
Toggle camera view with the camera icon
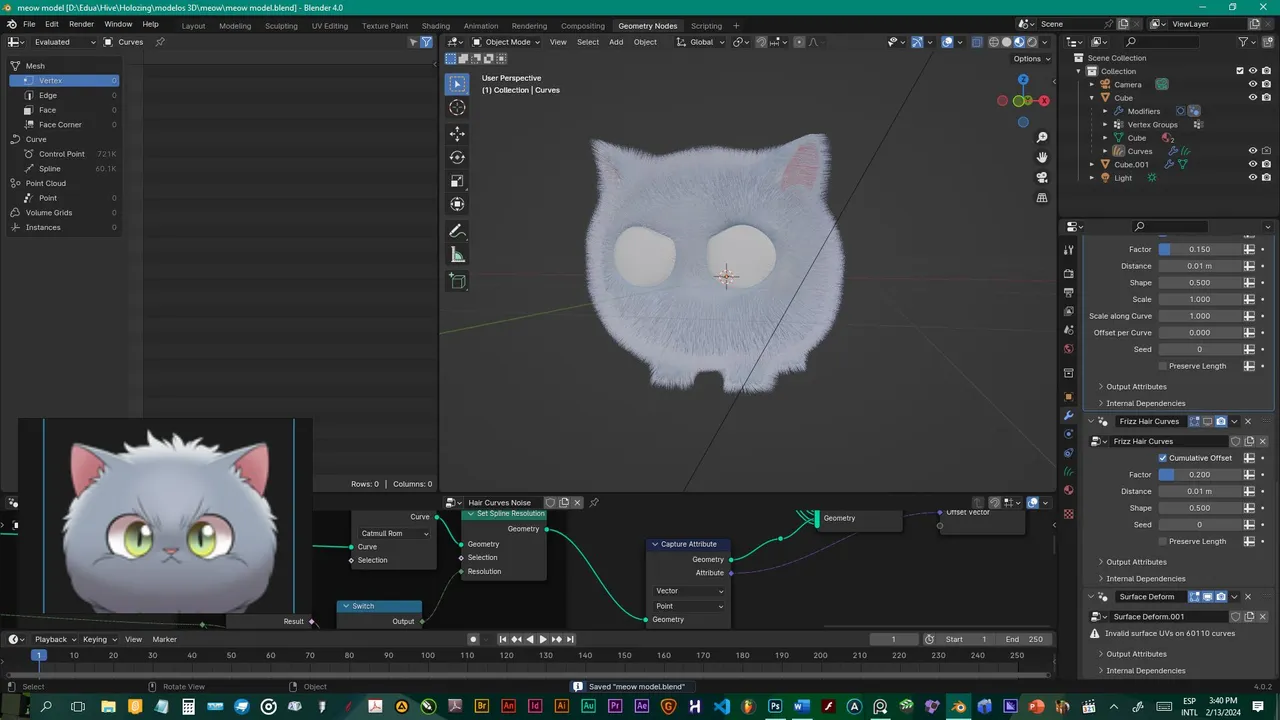pyautogui.click(x=1042, y=177)
